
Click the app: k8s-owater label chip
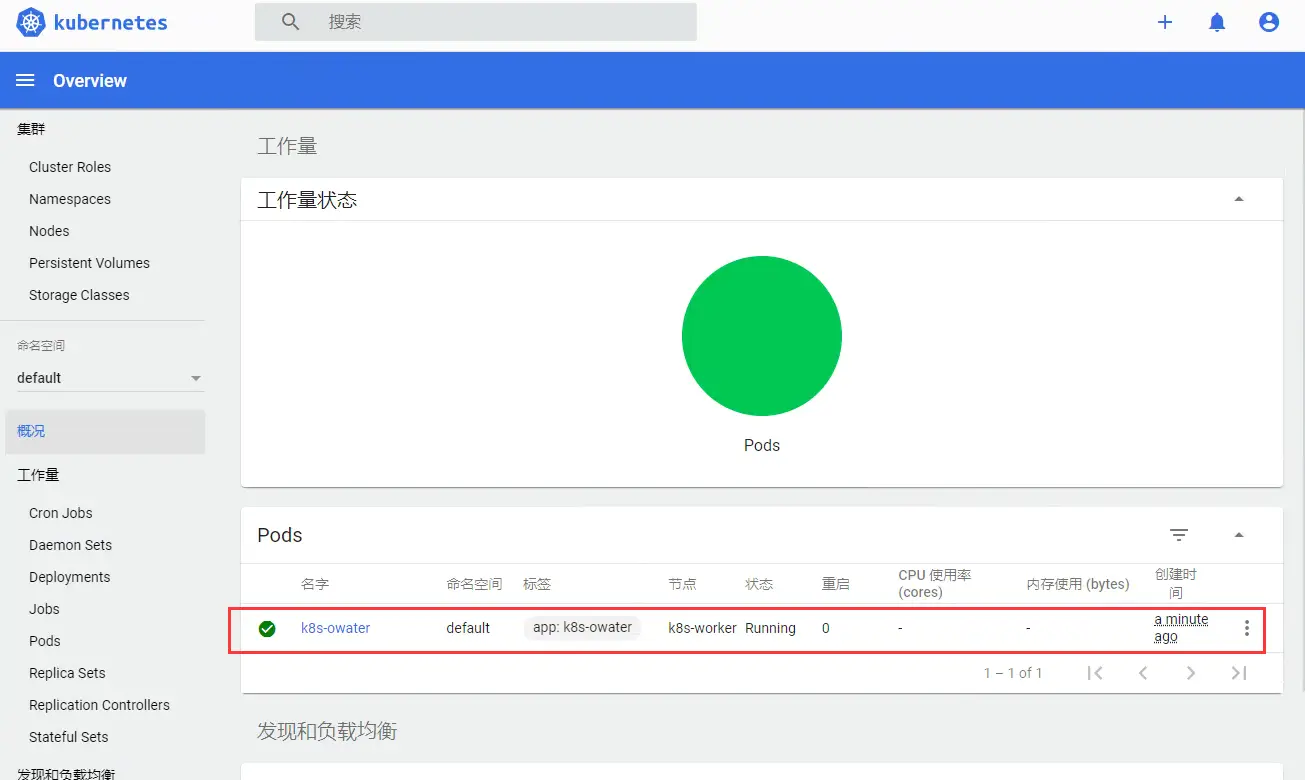pyautogui.click(x=582, y=628)
